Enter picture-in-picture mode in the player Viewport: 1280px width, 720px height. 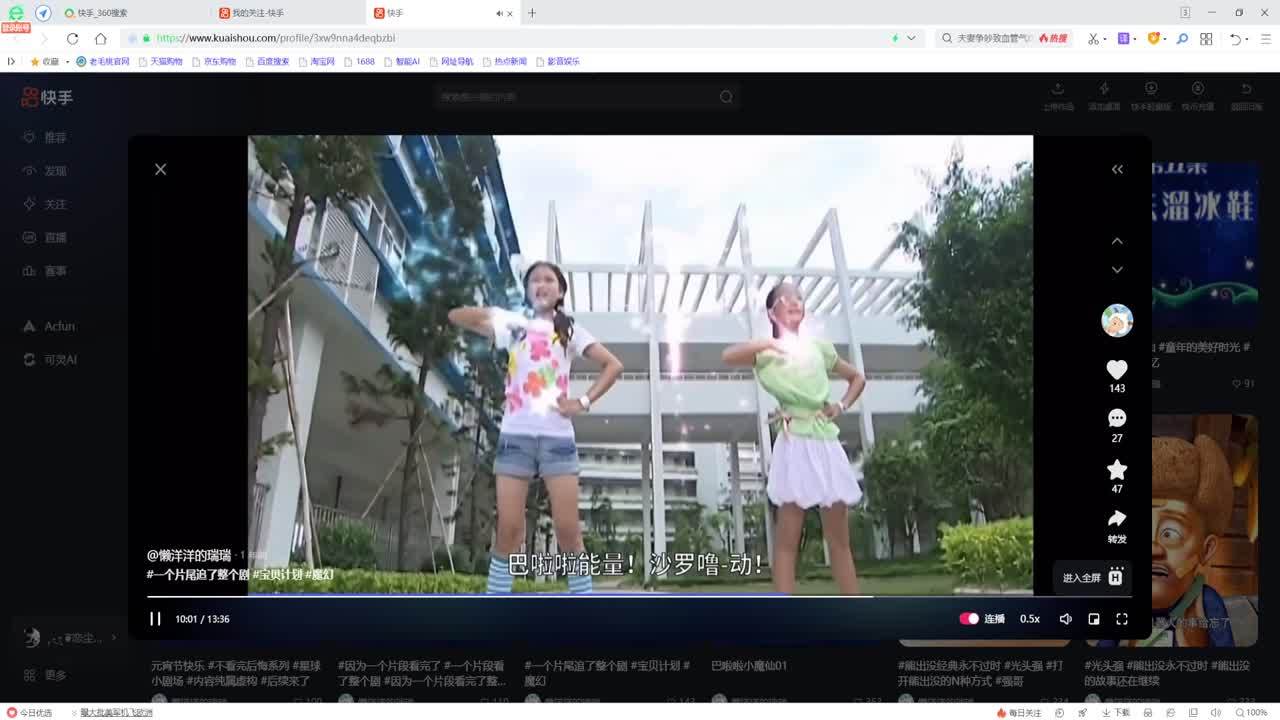tap(1094, 619)
